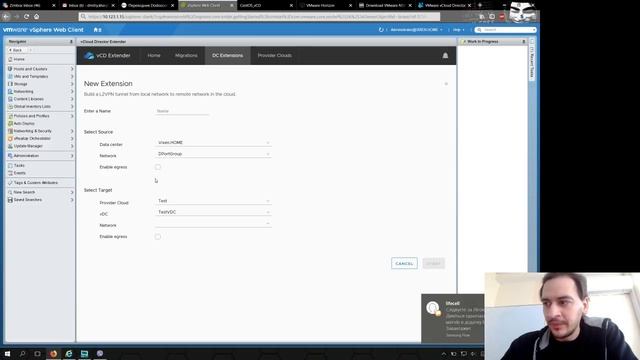Enable egress for the target network
Image resolution: width=640 pixels, height=360 pixels.
coord(158,237)
